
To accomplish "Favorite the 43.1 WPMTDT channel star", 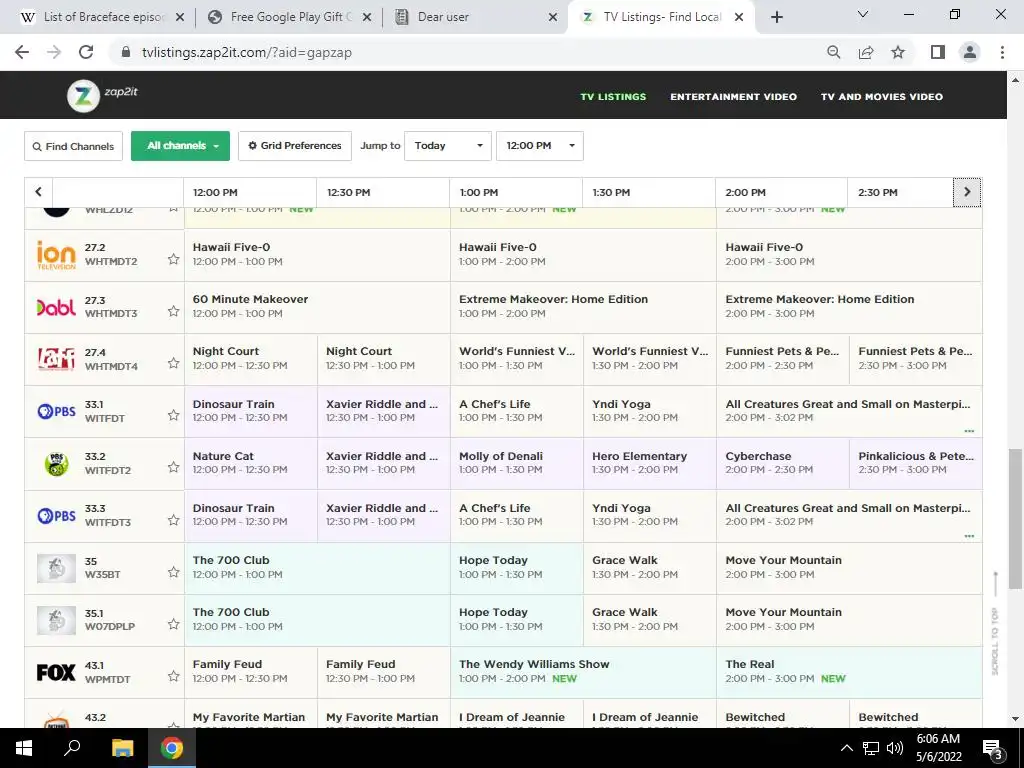I will pyautogui.click(x=173, y=676).
